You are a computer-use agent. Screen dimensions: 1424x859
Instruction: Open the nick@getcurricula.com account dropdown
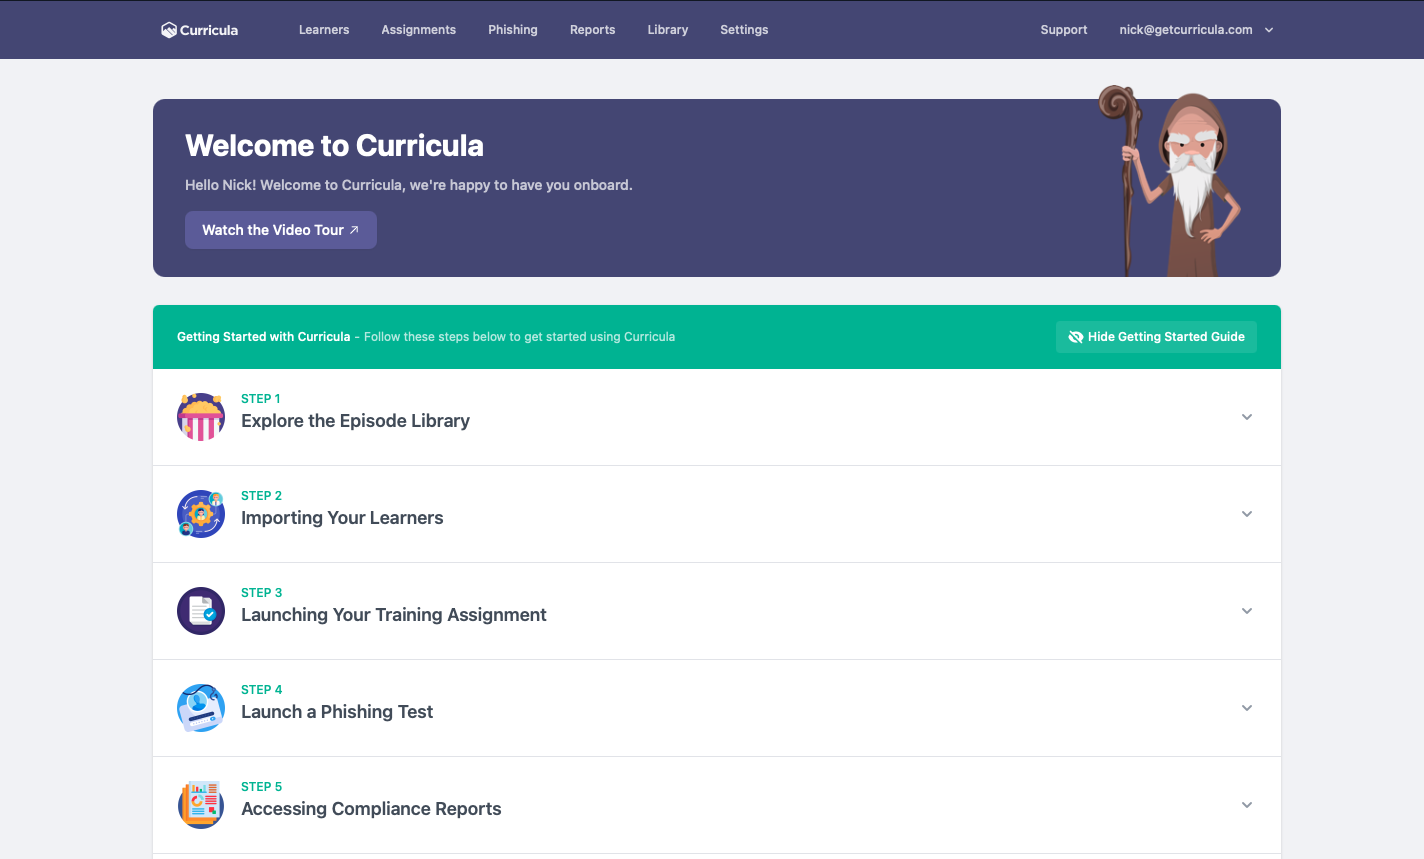1196,29
